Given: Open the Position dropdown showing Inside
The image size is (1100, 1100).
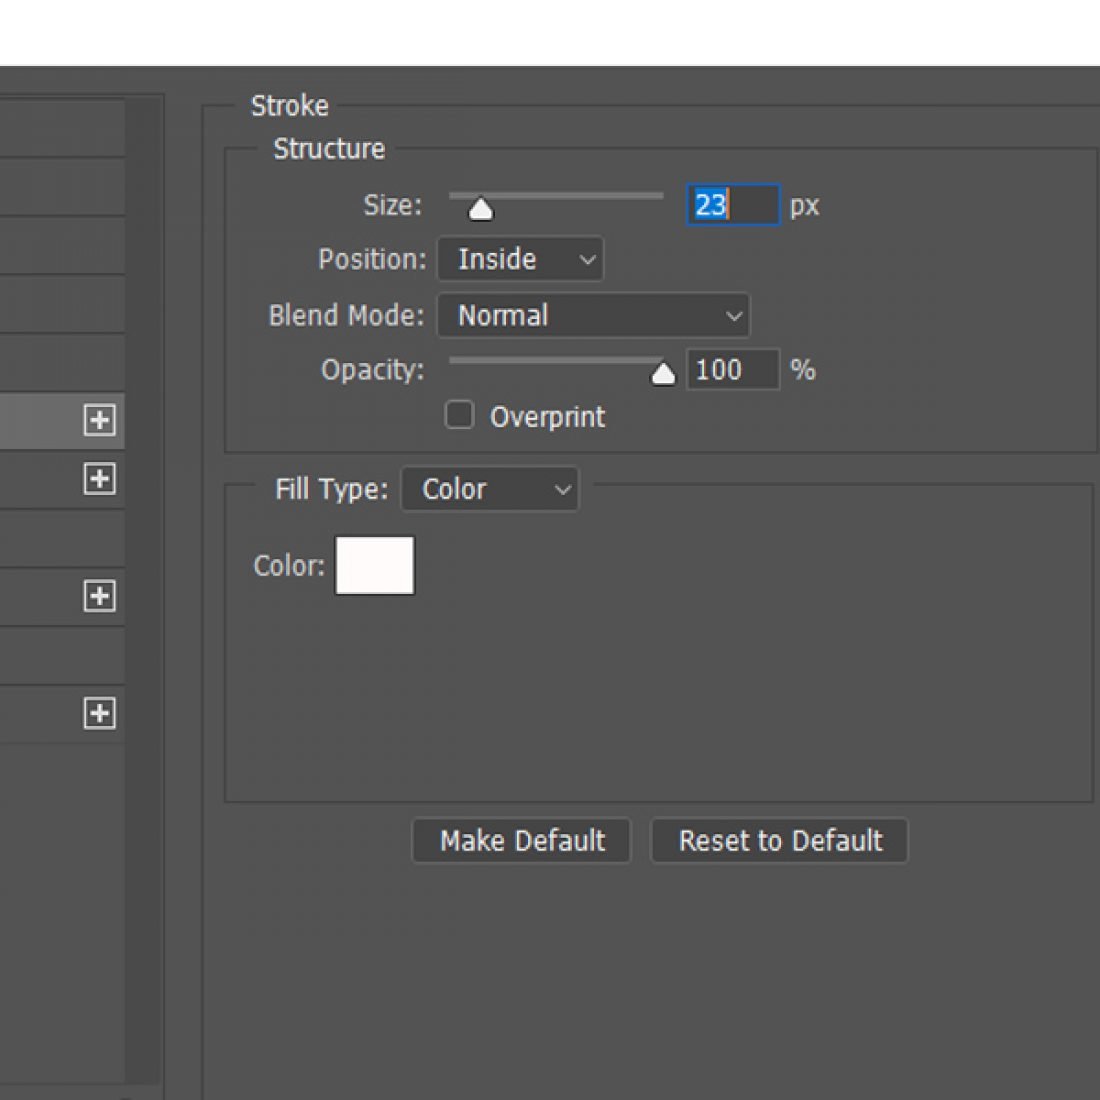Looking at the screenshot, I should [x=520, y=259].
